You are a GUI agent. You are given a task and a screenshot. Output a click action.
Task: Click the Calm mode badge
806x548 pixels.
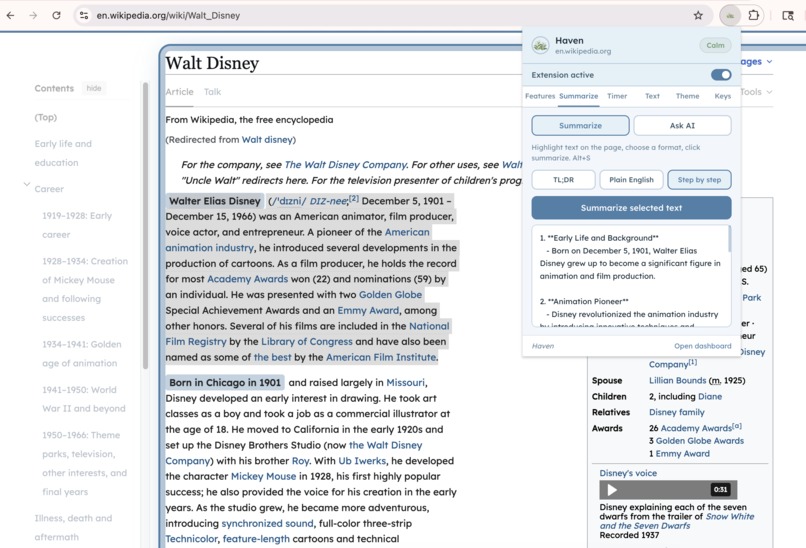715,45
